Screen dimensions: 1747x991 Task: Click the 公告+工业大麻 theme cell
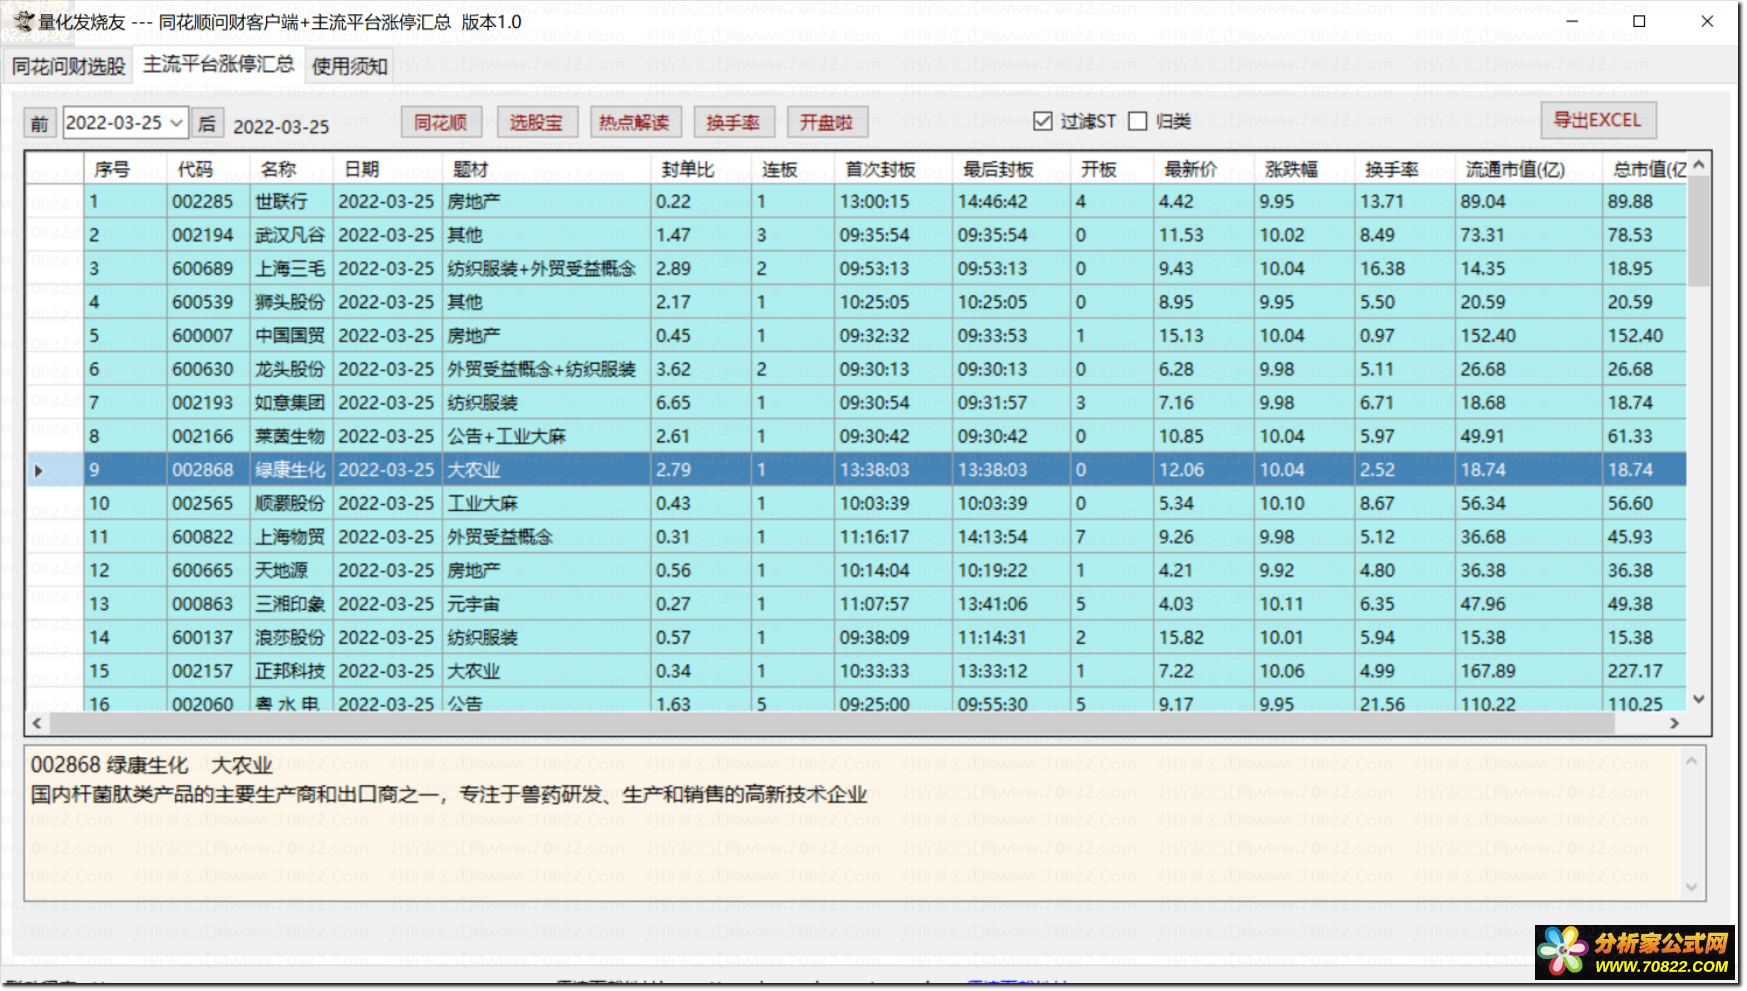(547, 436)
